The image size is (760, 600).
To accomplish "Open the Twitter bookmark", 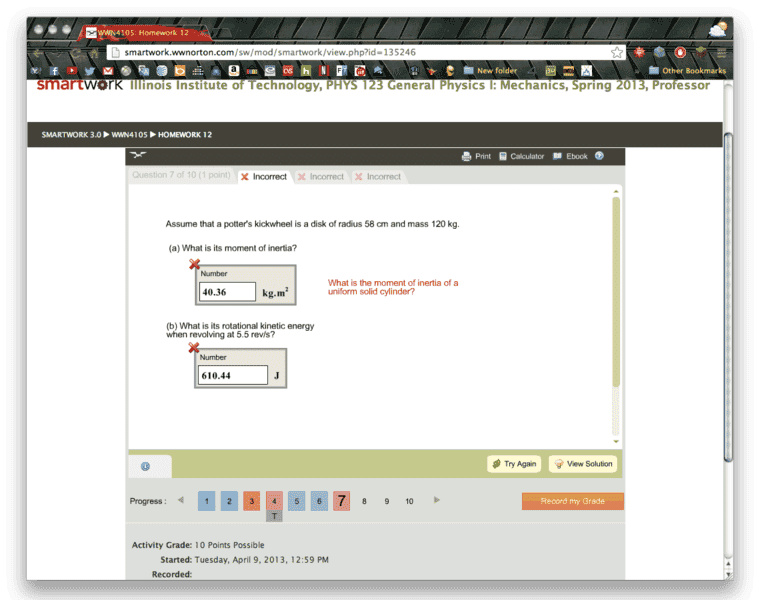I will click(90, 71).
